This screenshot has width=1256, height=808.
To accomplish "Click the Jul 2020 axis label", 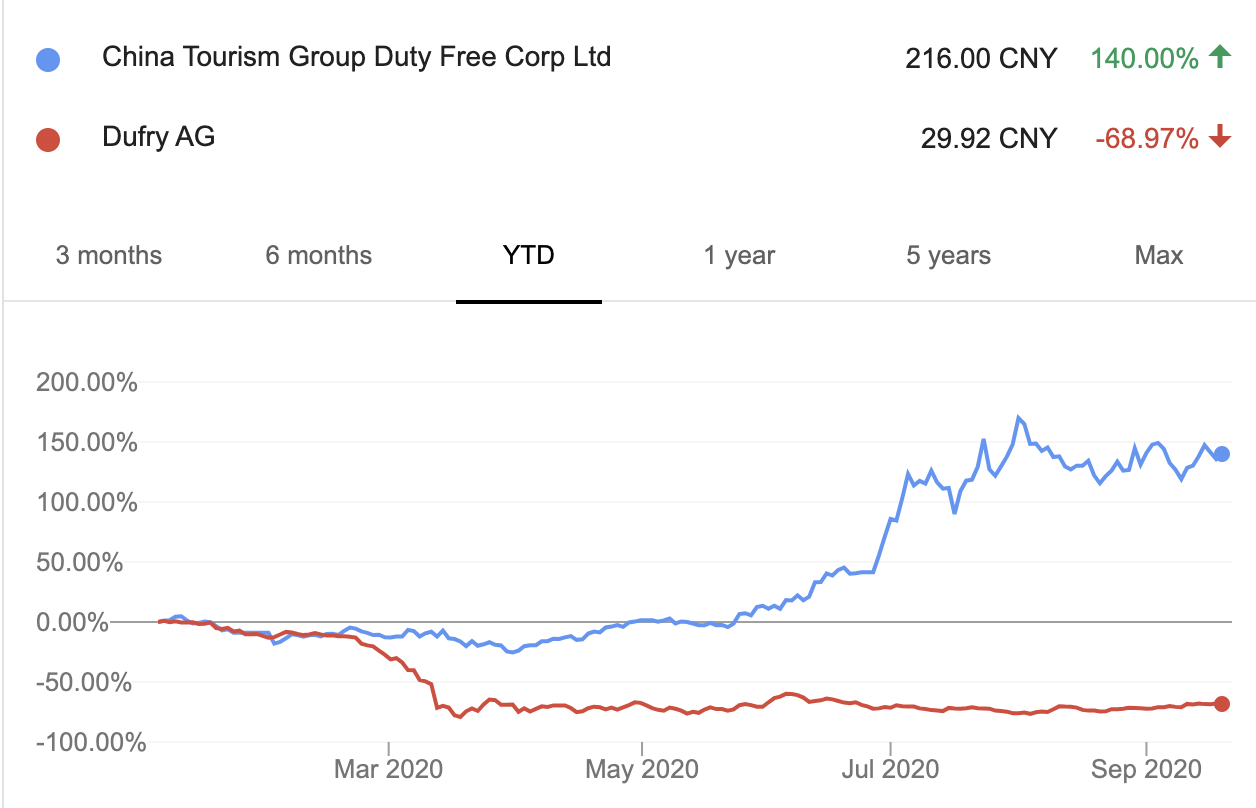I will coord(890,770).
